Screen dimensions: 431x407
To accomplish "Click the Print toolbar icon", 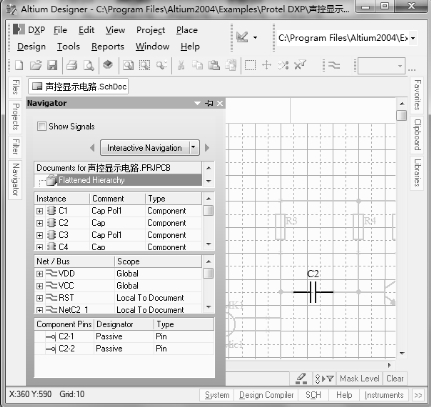I will [72, 65].
